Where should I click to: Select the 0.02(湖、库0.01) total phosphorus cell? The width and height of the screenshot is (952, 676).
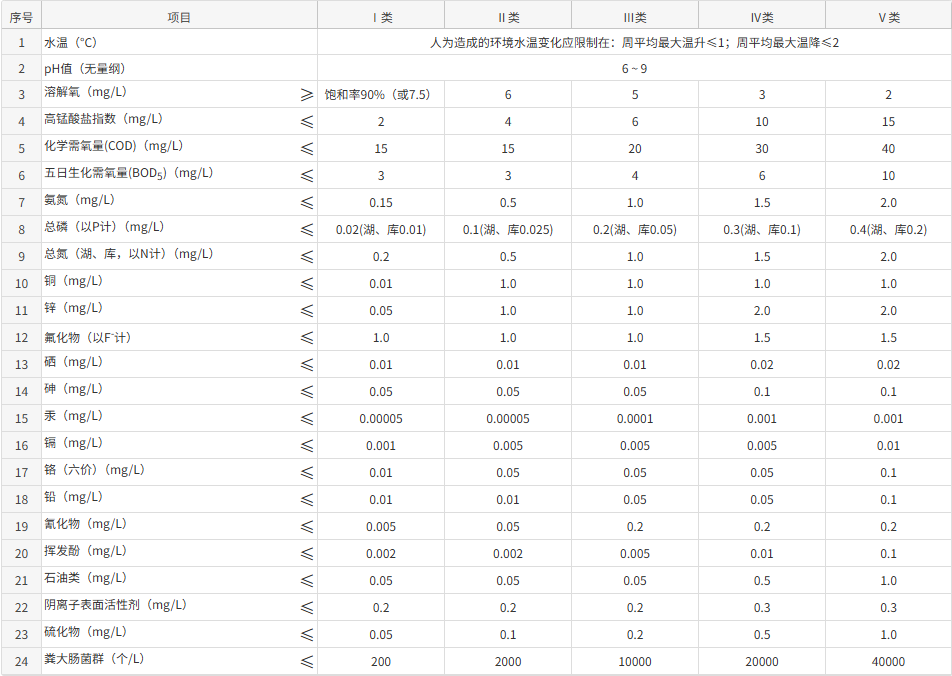click(381, 230)
